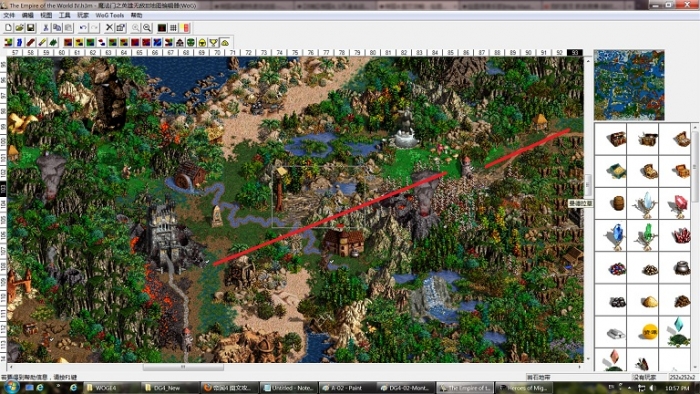Screen dimensions: 700x394
Task: Select the trophy objects palette icon
Action: point(214,42)
